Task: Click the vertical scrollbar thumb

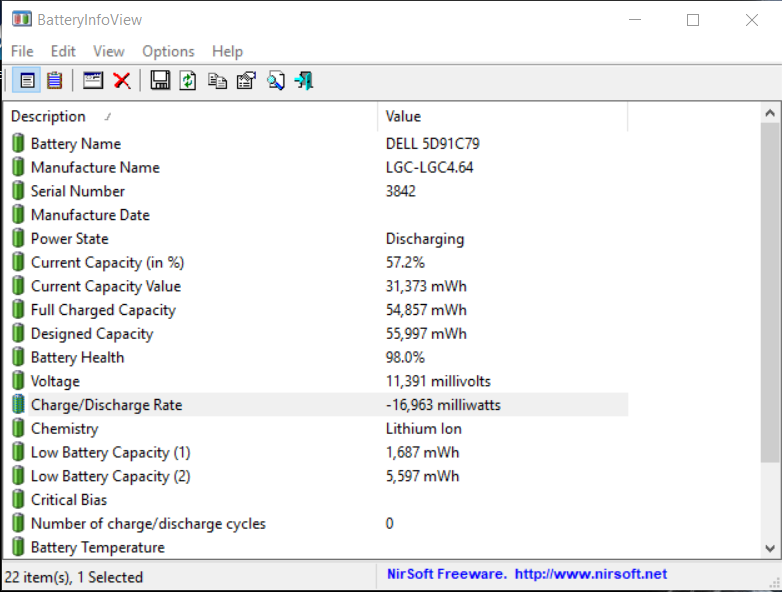Action: [770, 292]
